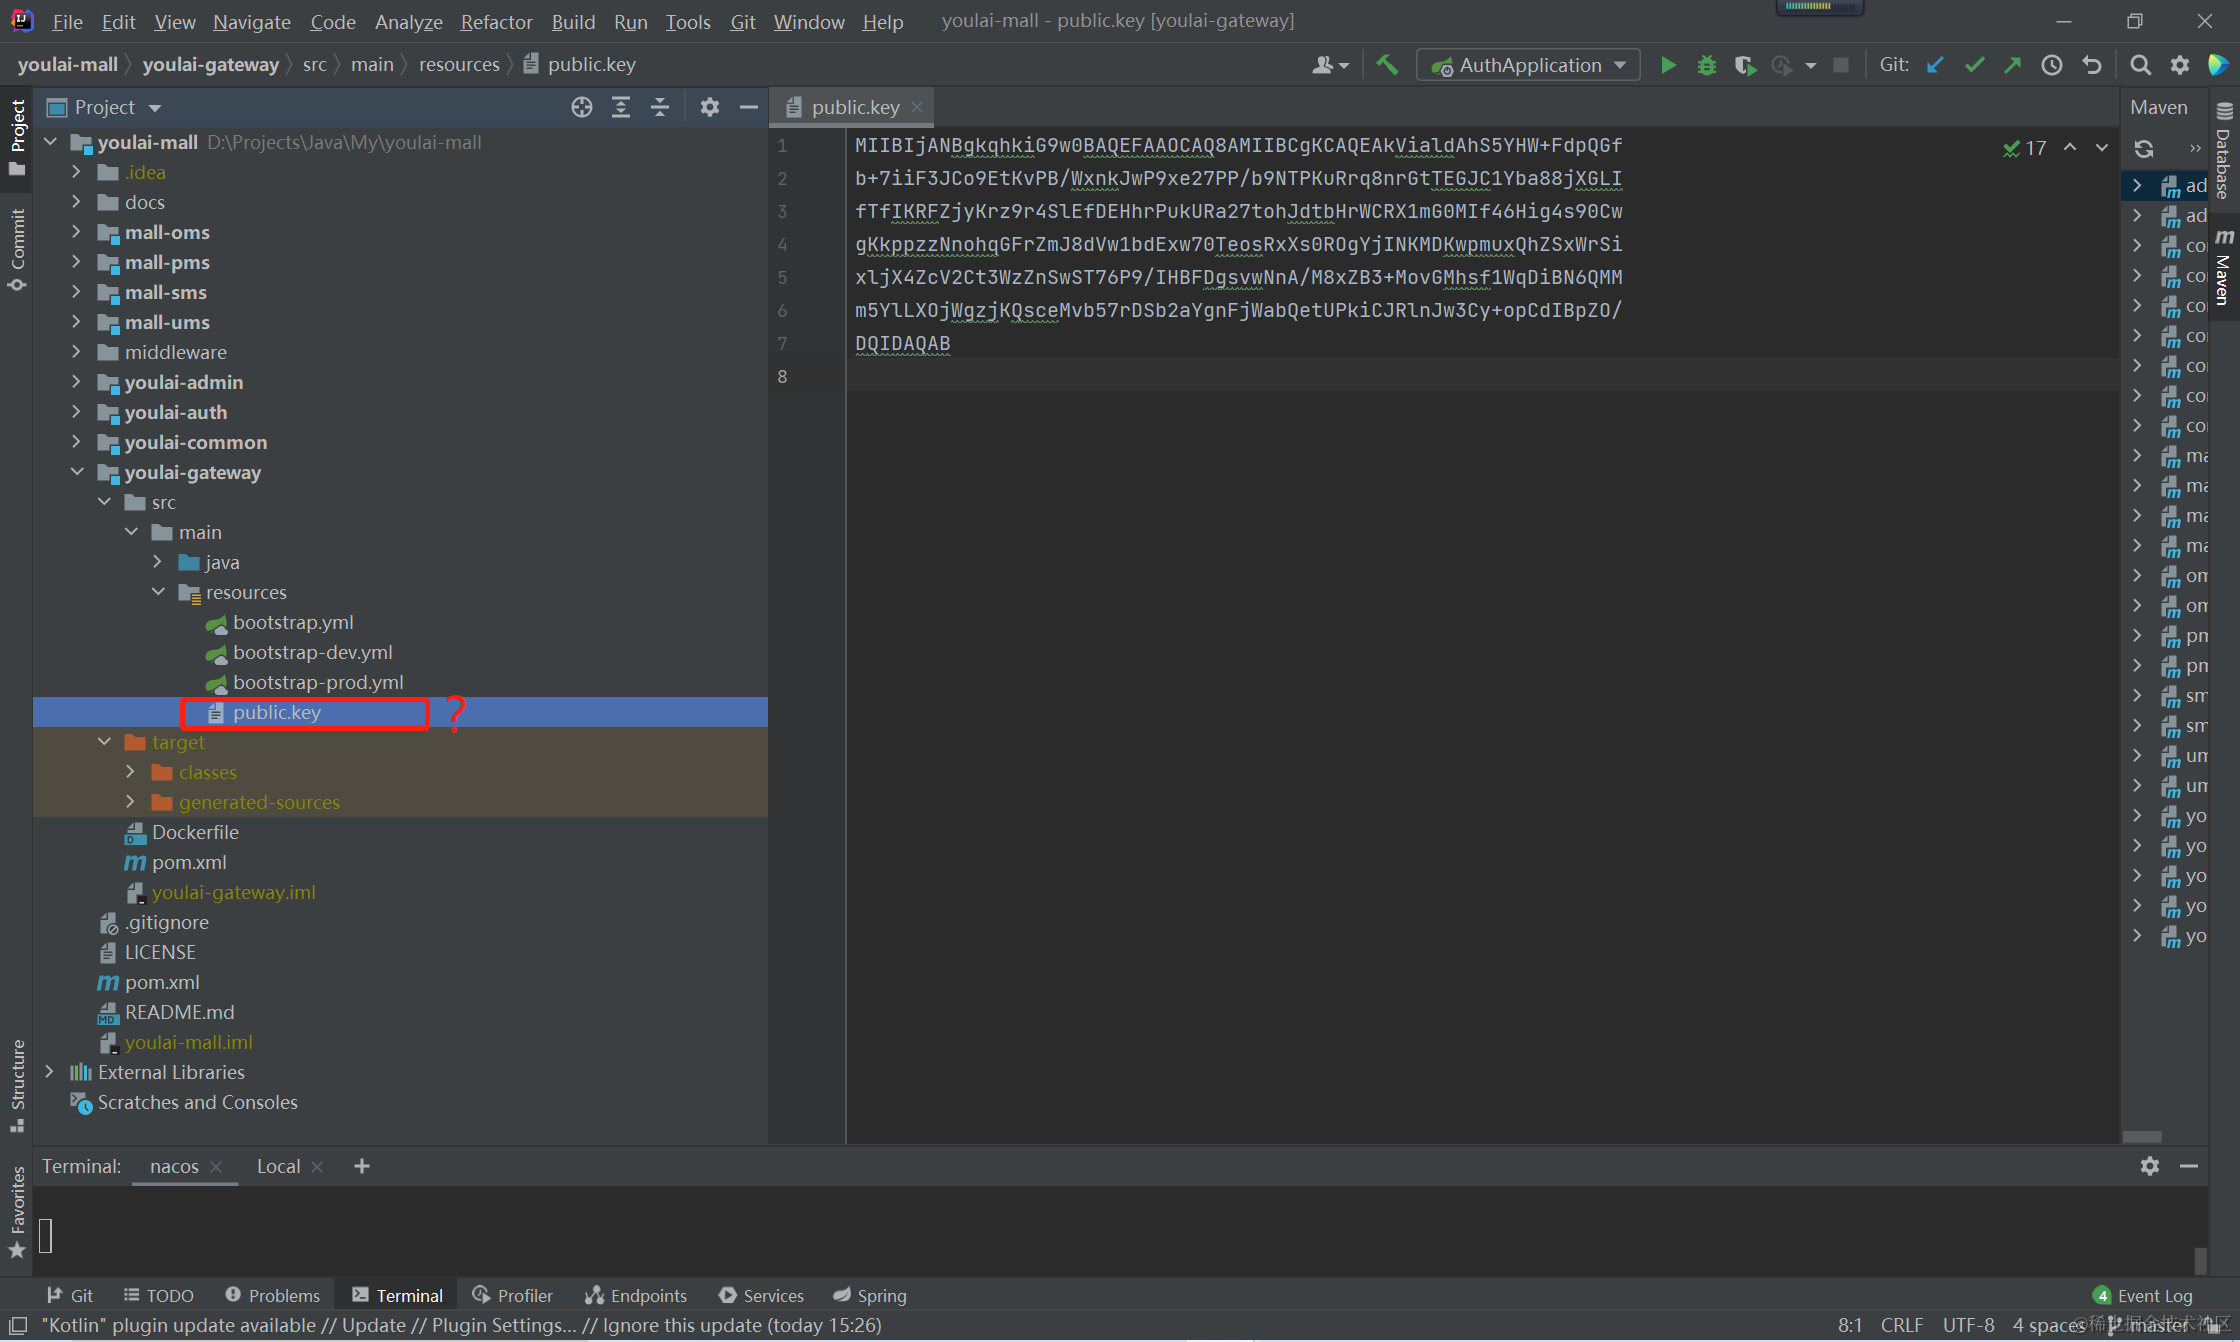The width and height of the screenshot is (2240, 1342).
Task: Toggle the Structure tool window stripe button
Action: 17,1085
